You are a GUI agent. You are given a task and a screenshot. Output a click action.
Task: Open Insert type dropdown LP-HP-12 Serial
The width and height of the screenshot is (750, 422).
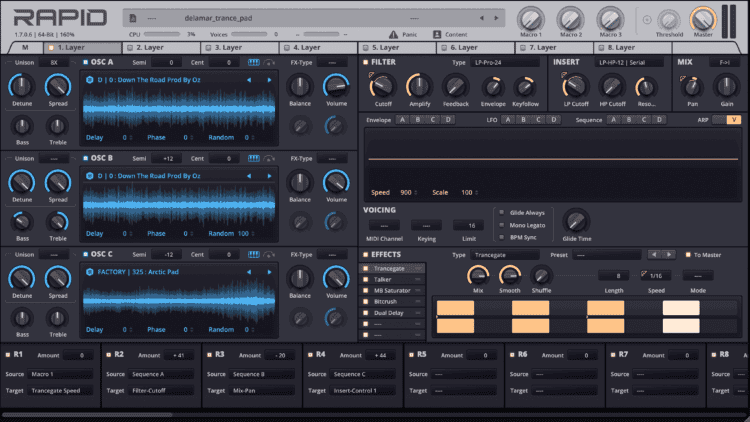pyautogui.click(x=629, y=62)
